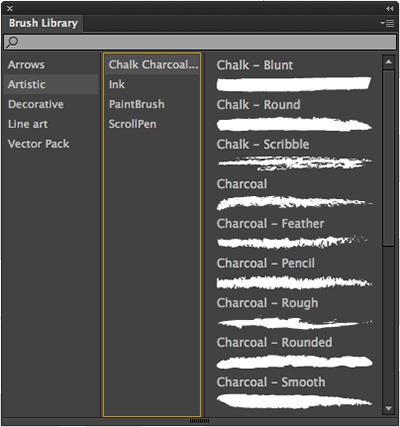Click the bottom panel resize grip
The width and height of the screenshot is (400, 427).
pyautogui.click(x=199, y=421)
